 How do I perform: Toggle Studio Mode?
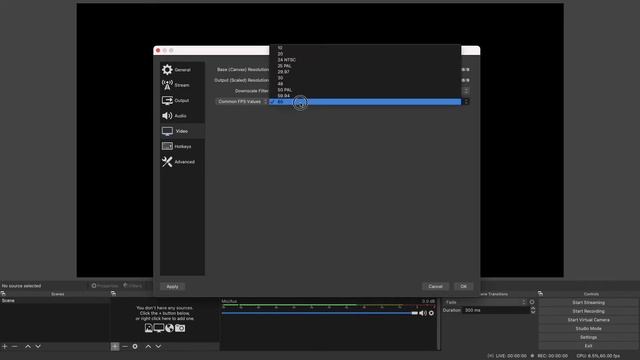coord(588,329)
